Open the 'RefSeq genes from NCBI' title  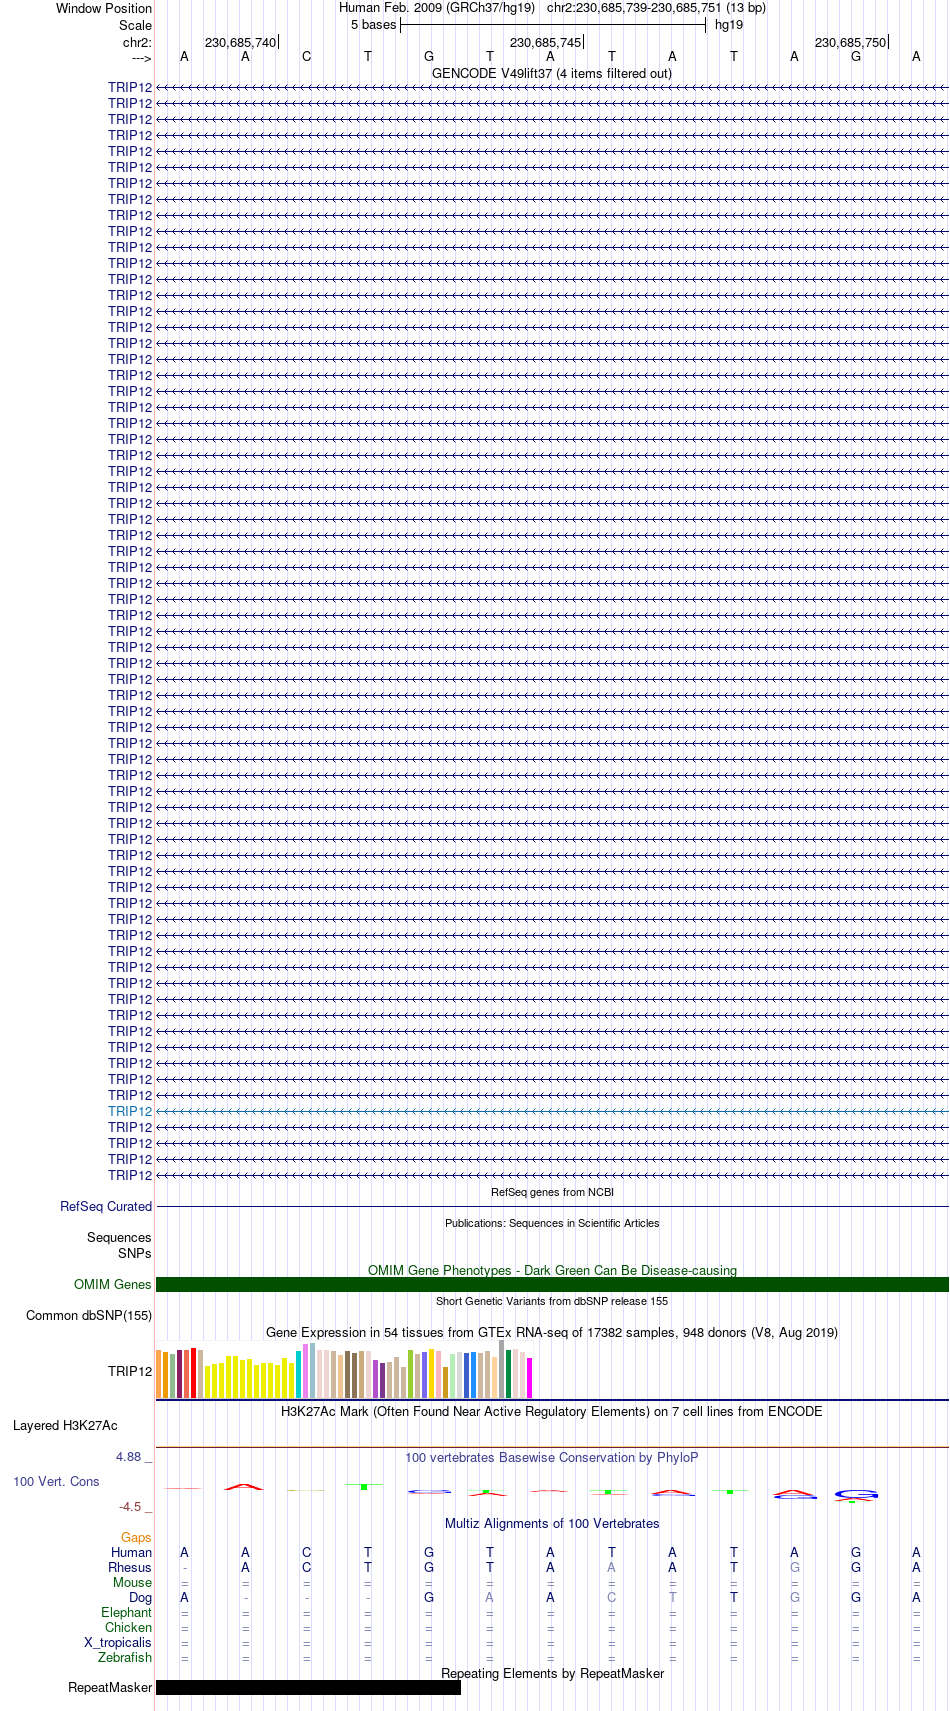(x=552, y=1192)
